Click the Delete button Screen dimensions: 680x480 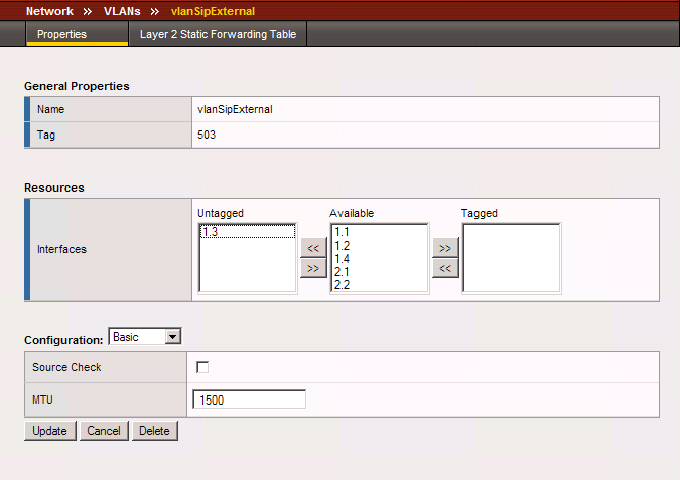tap(154, 431)
